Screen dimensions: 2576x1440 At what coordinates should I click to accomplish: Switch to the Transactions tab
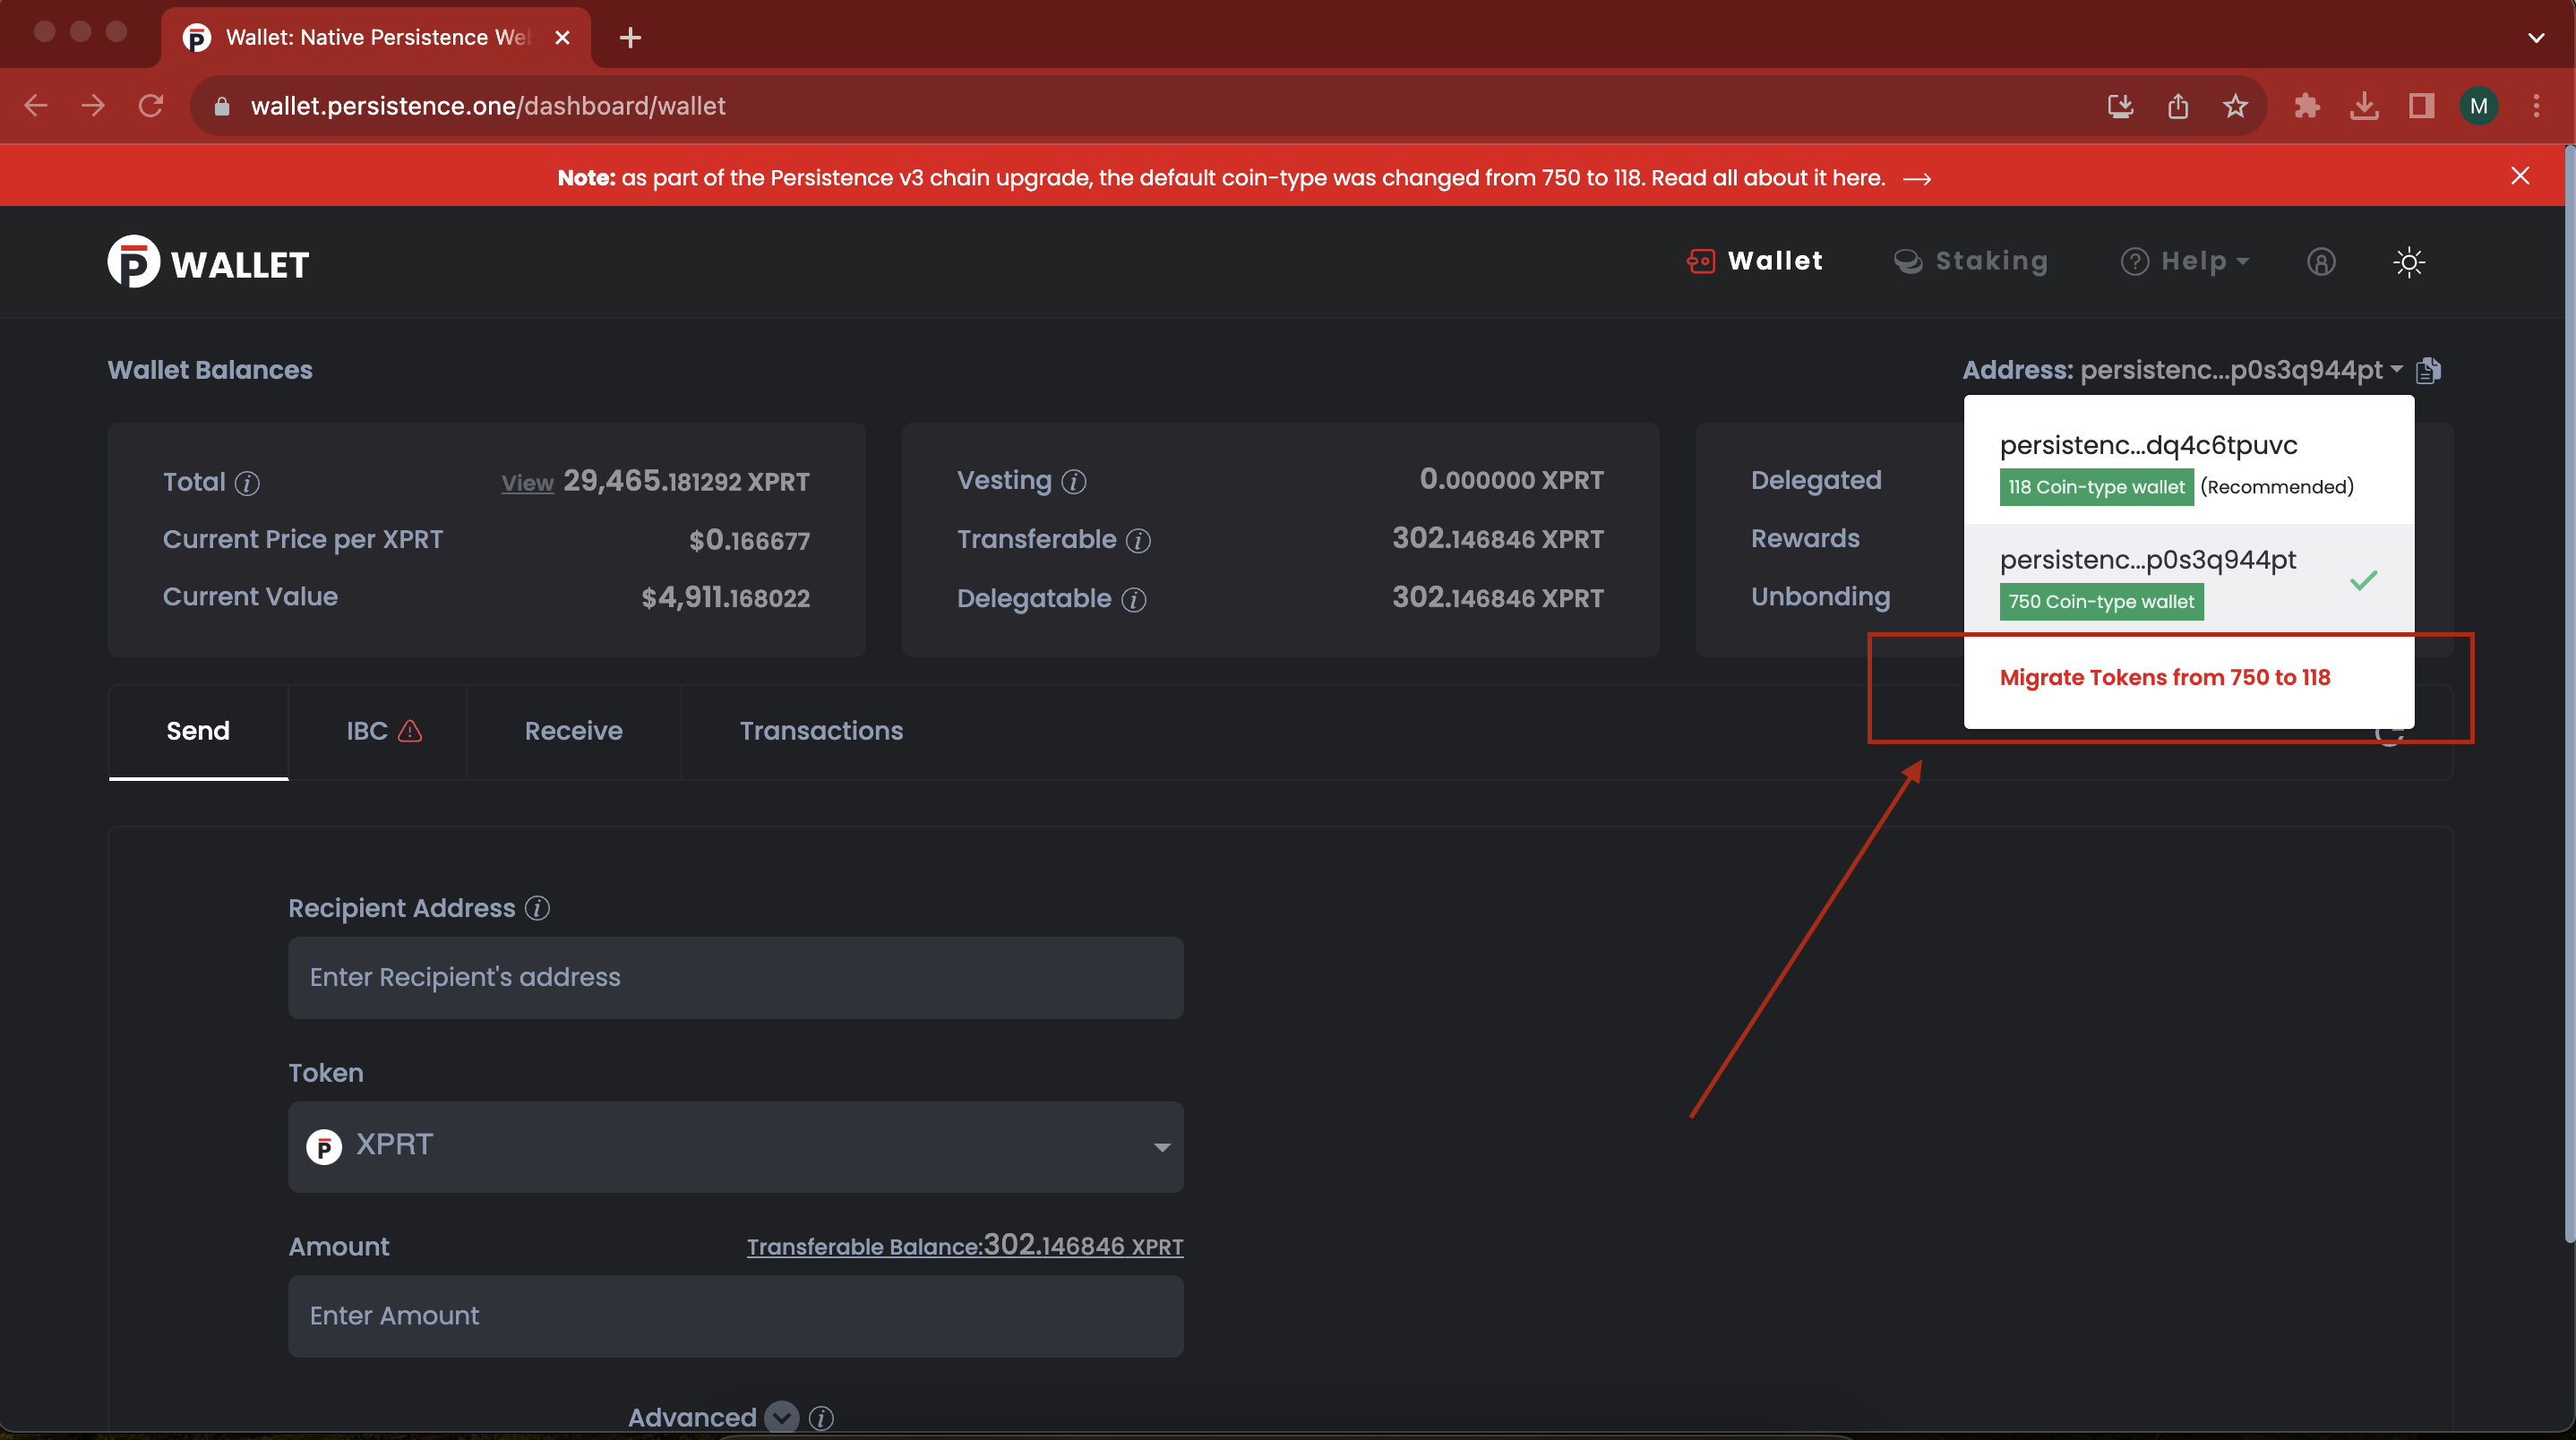click(821, 731)
